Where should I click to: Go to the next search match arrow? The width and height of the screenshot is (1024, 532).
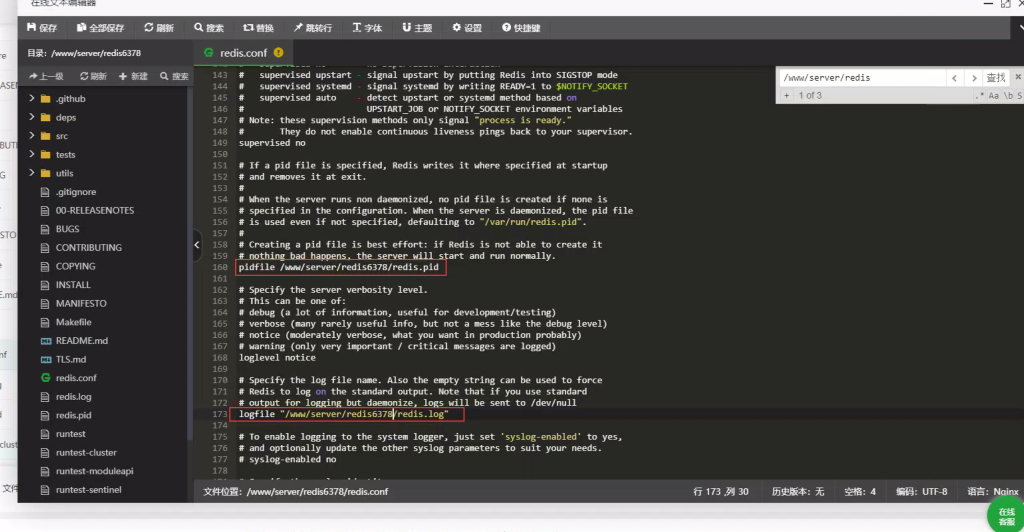click(x=973, y=77)
